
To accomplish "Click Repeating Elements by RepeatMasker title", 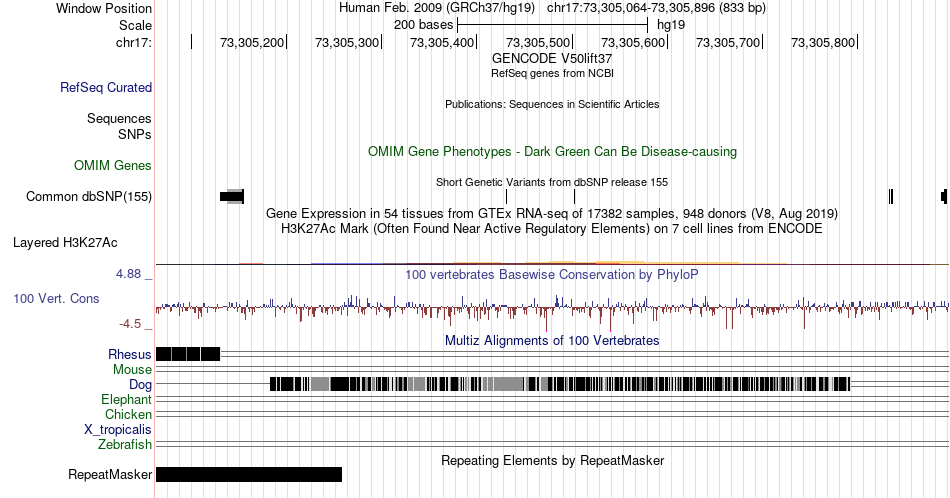I will pos(552,460).
